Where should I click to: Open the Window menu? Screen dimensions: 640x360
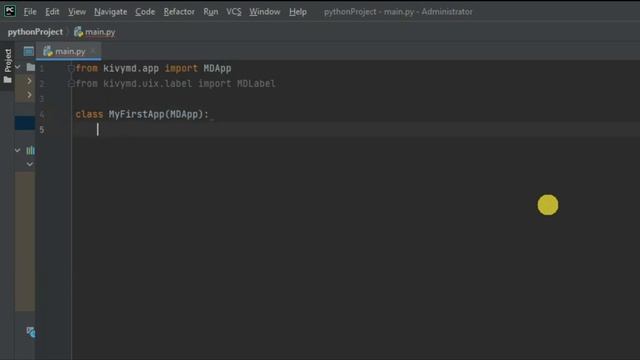265,12
